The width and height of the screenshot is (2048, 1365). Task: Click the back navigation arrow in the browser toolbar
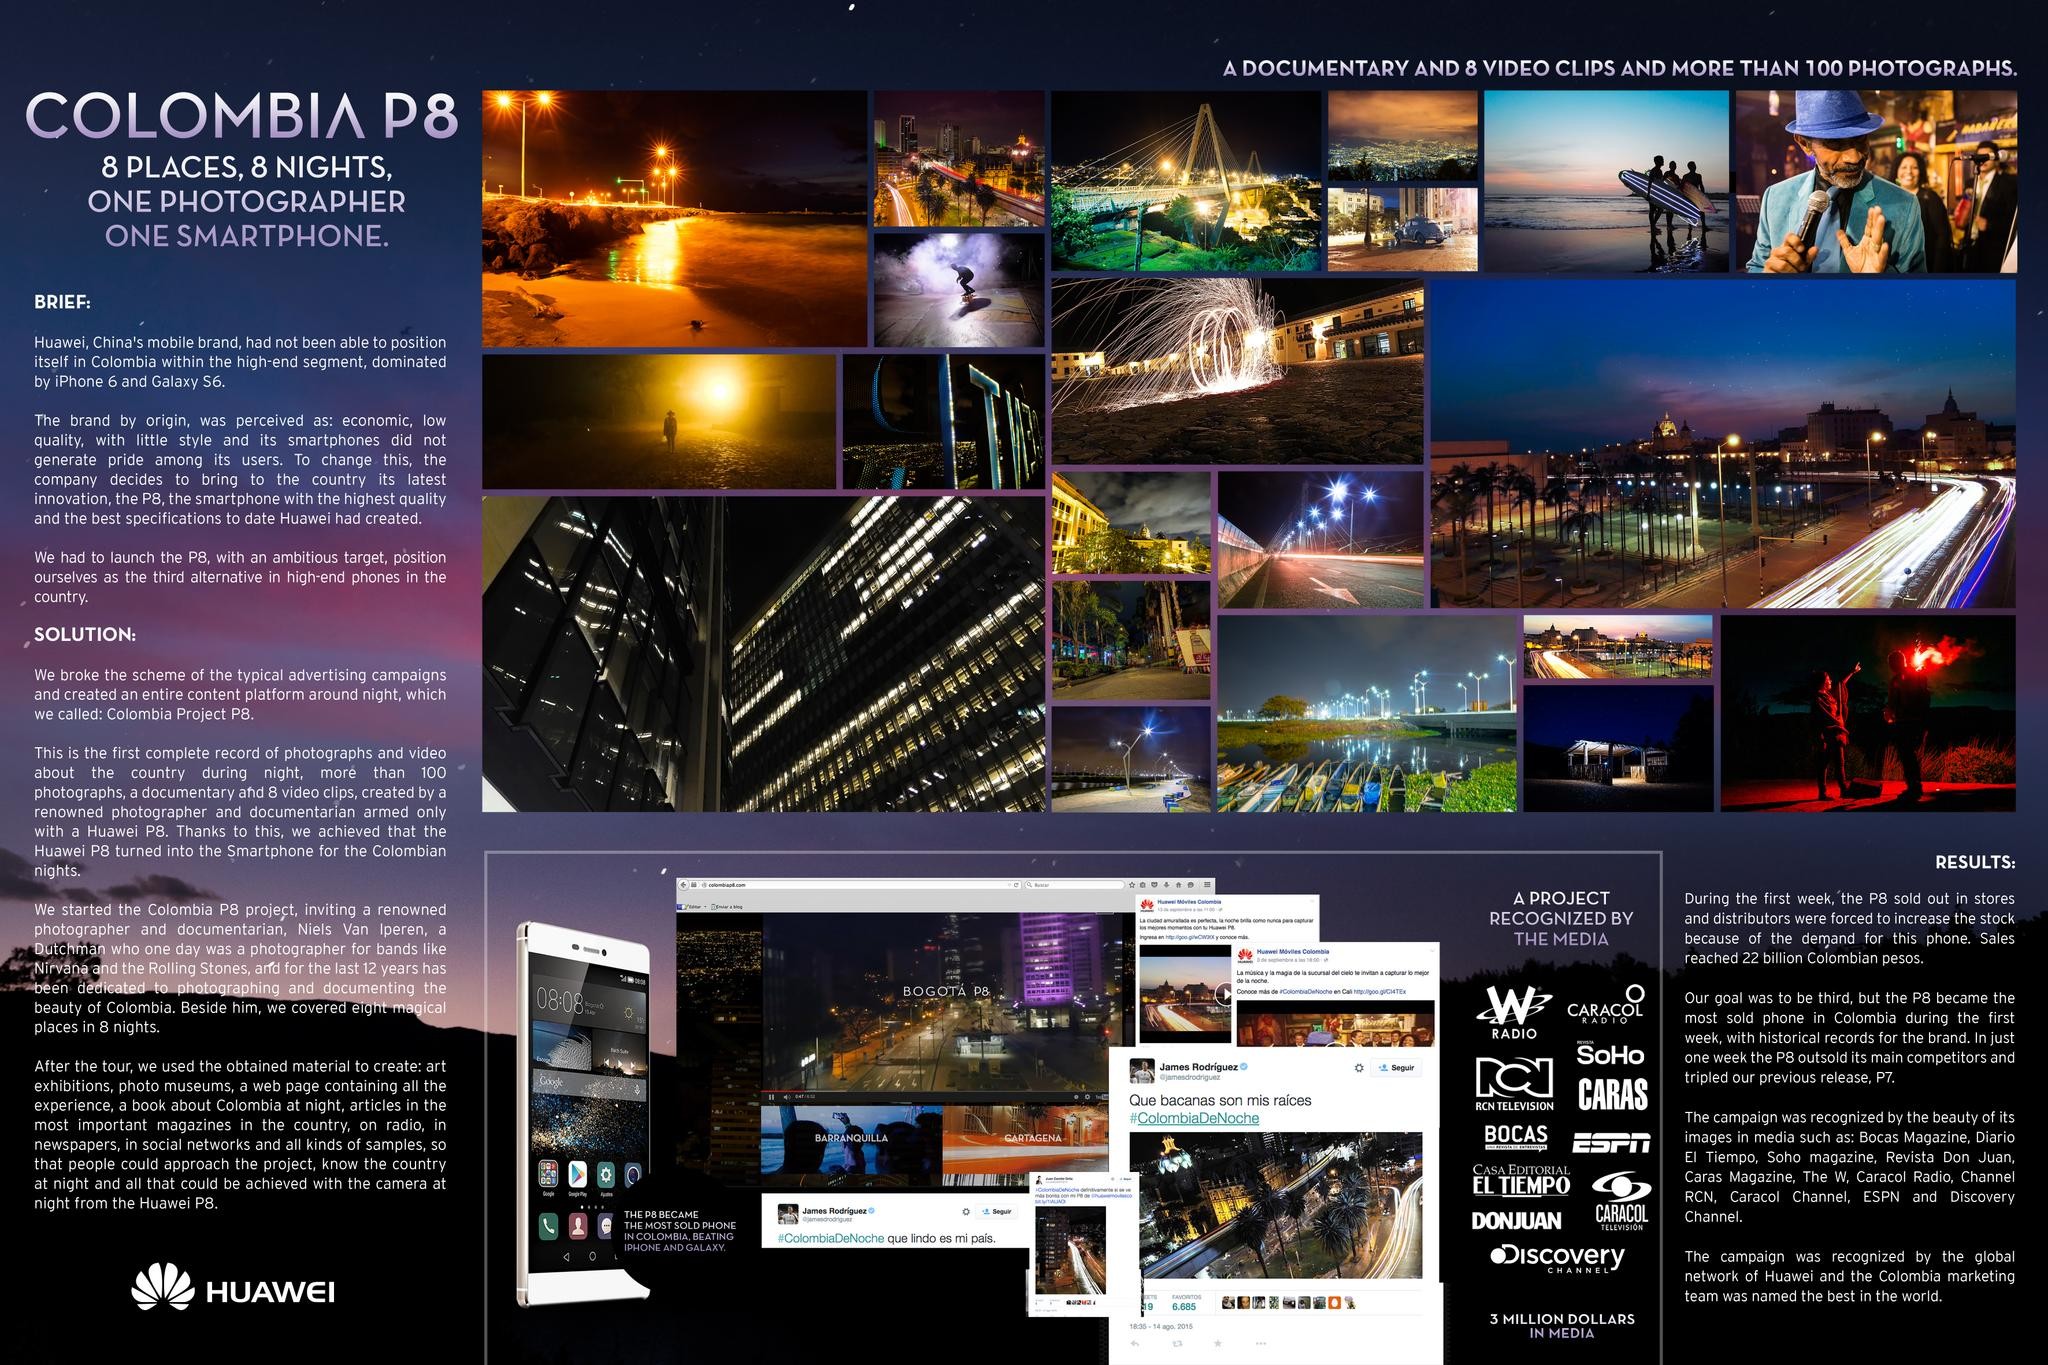point(683,884)
